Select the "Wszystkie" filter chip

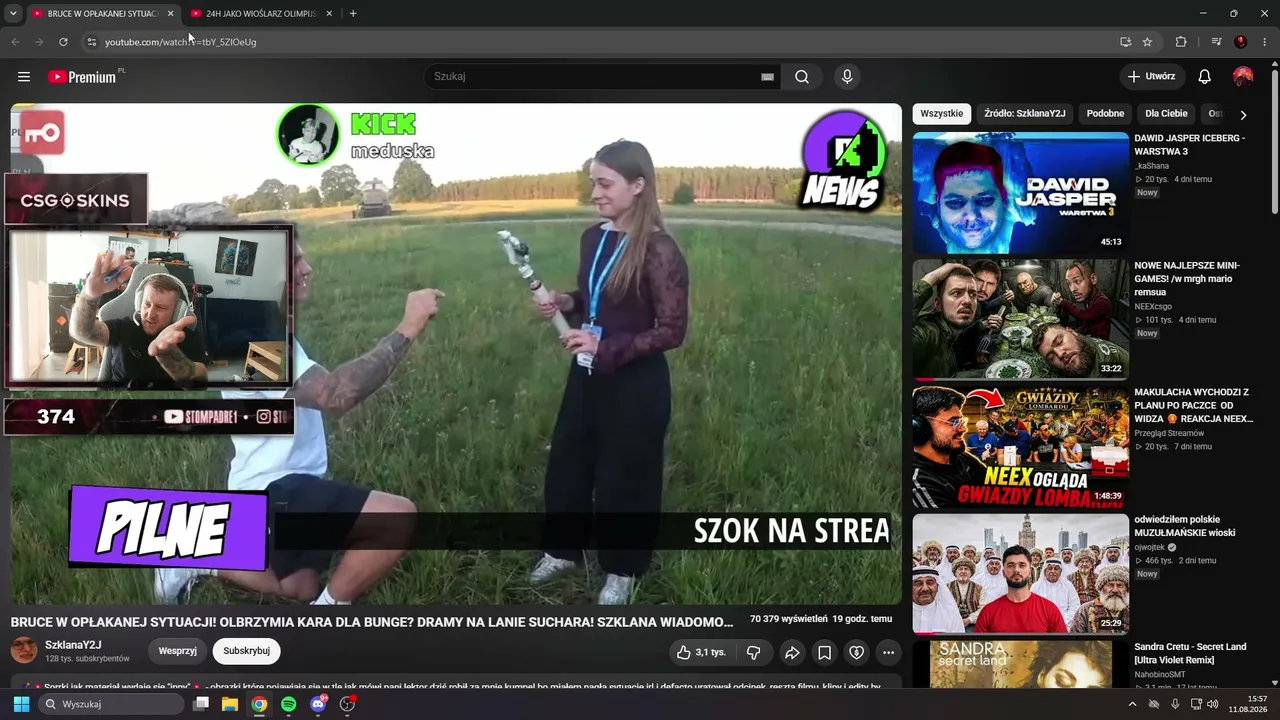click(942, 114)
